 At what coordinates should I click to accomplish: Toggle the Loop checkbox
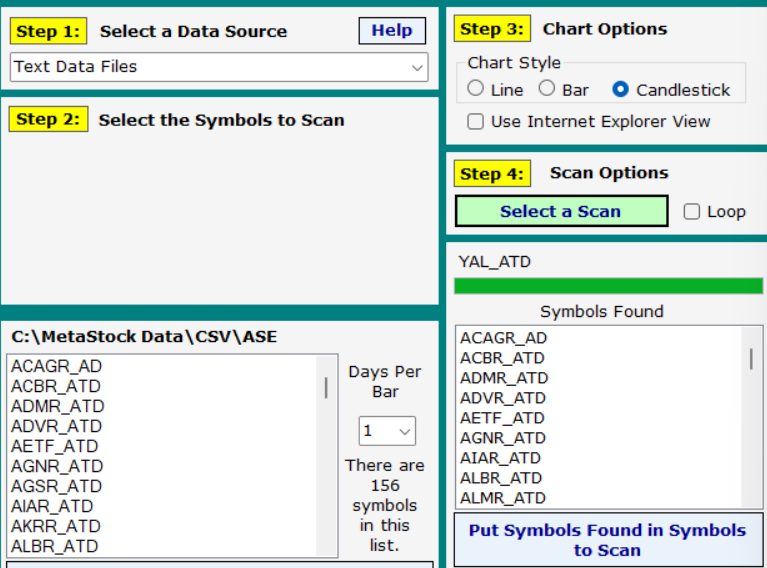click(691, 212)
